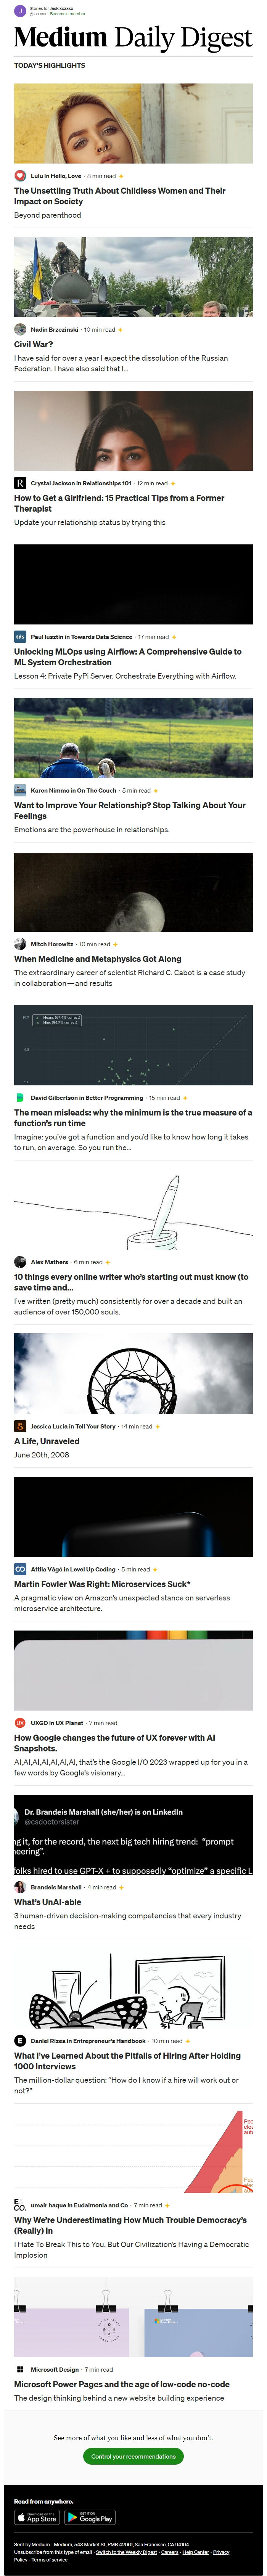
Task: Click the Level Up Coding publication icon
Action: (20, 1569)
